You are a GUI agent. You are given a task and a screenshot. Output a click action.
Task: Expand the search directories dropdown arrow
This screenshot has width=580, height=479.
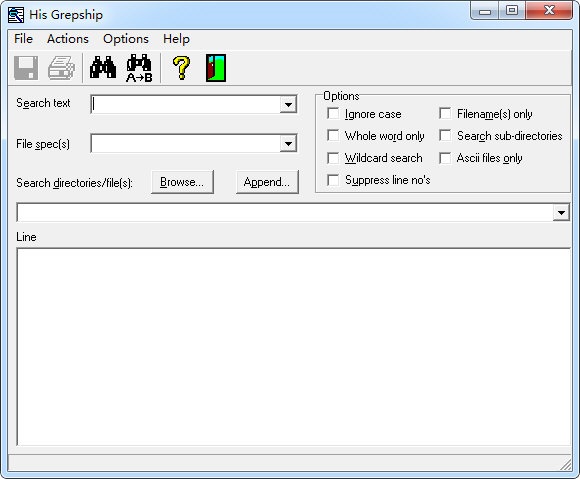(561, 213)
